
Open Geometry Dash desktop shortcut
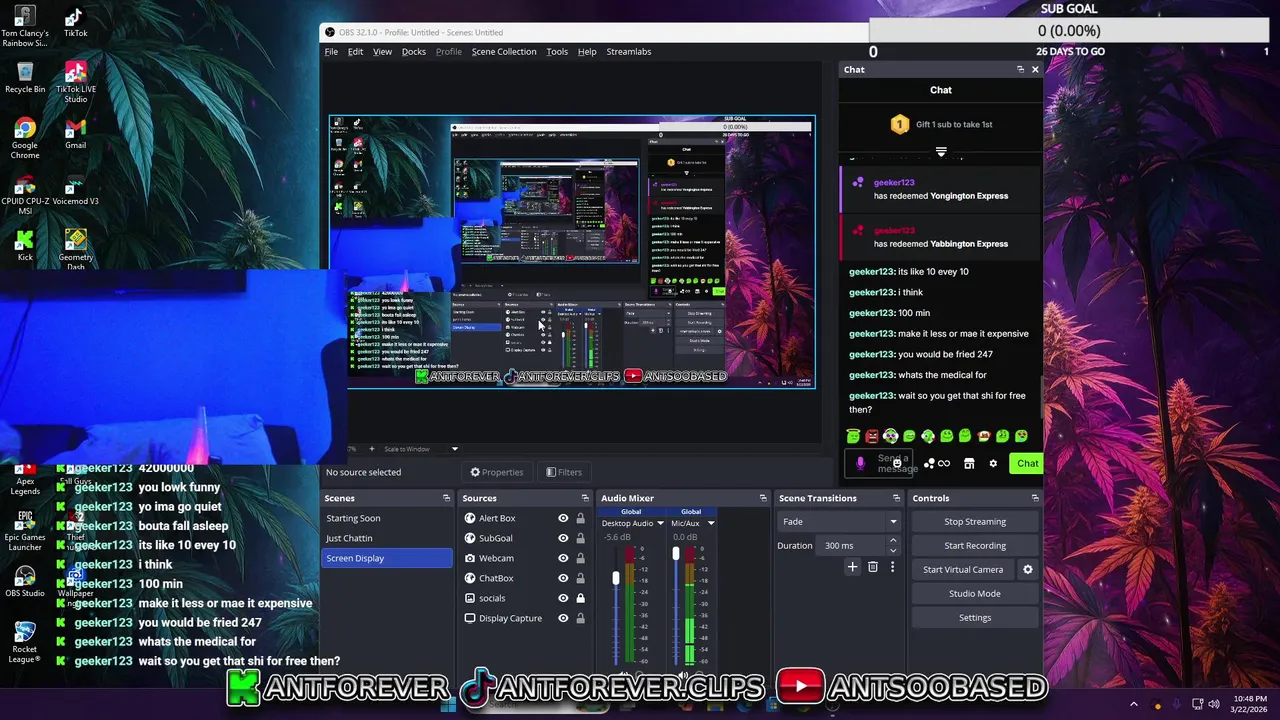pos(75,249)
